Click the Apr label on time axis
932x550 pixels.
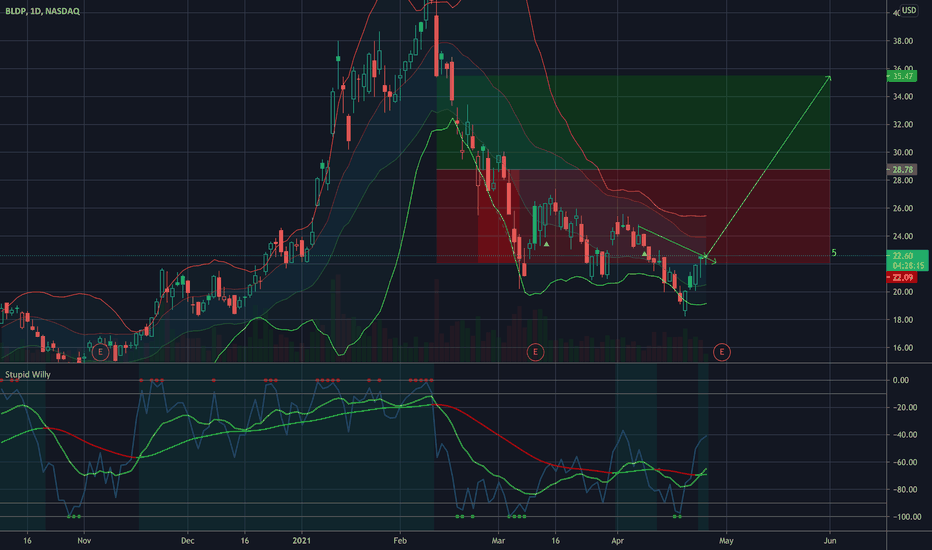tap(618, 540)
